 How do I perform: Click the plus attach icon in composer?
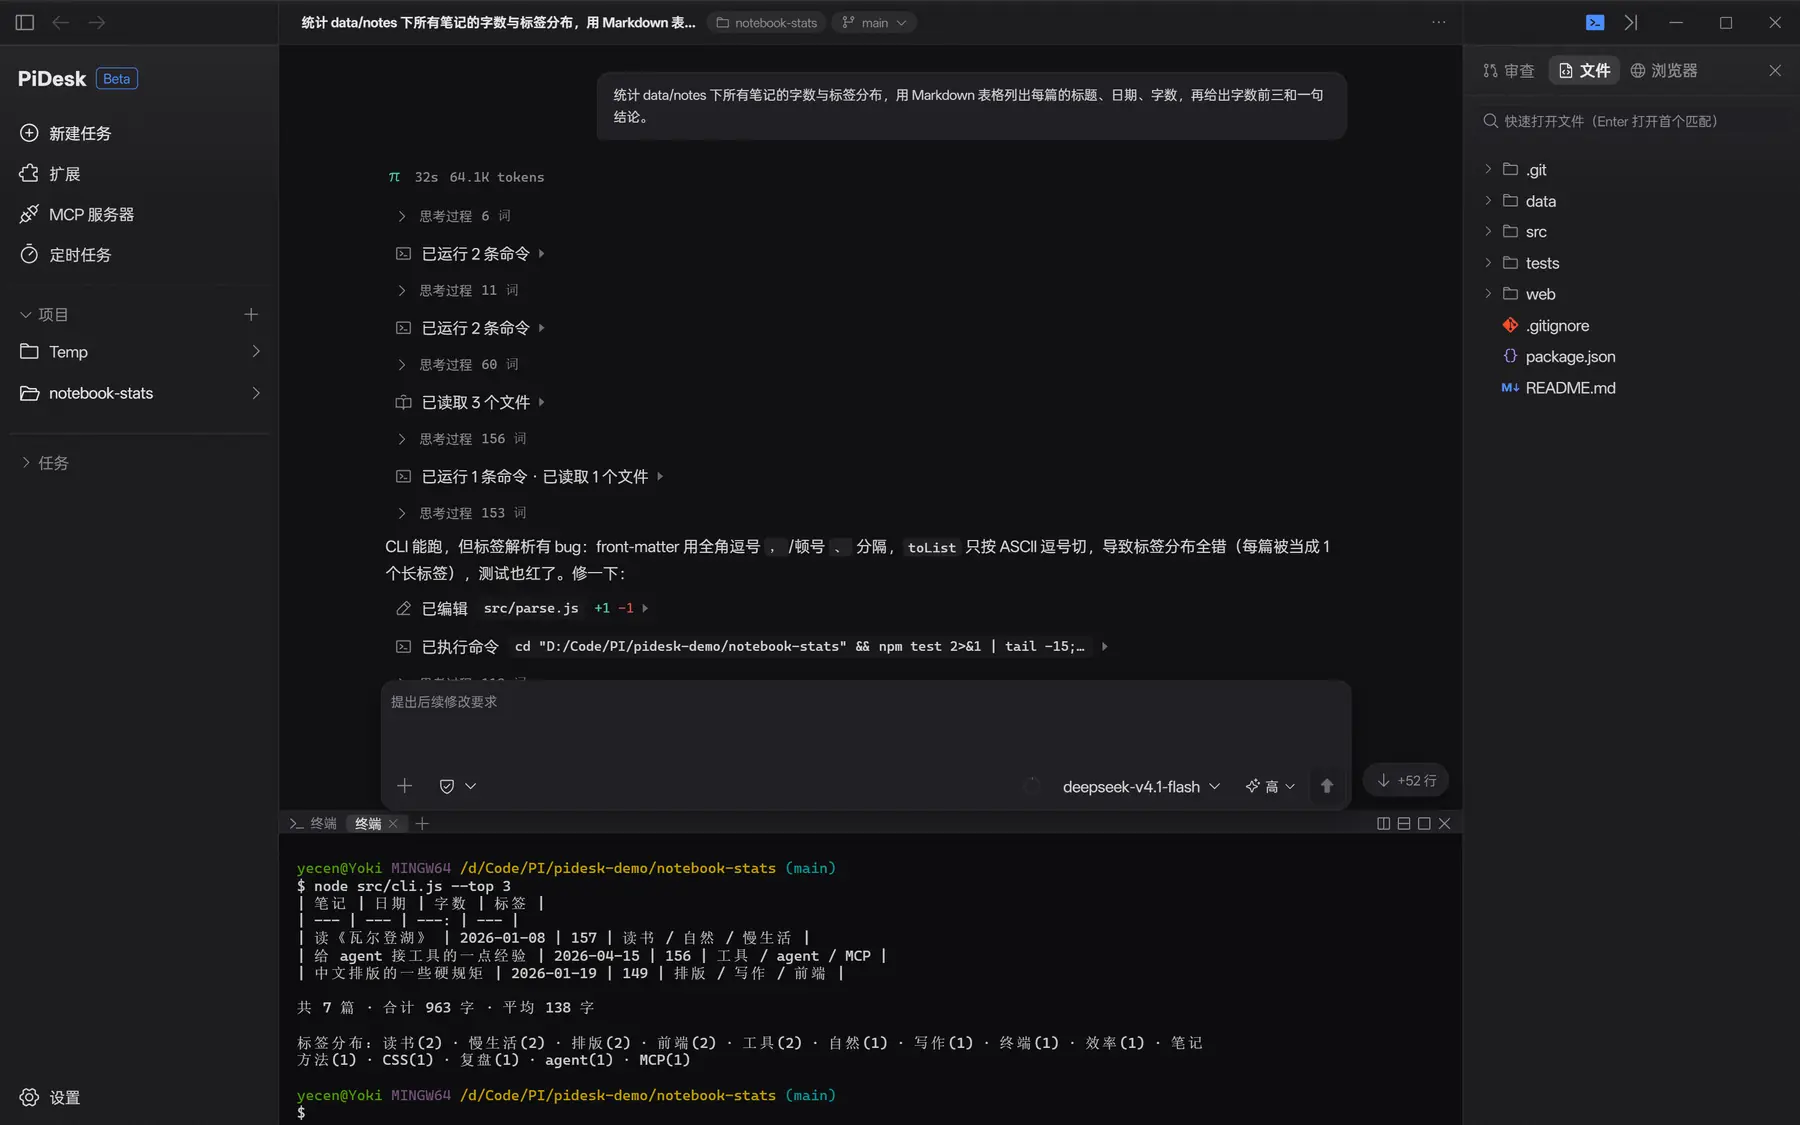(x=404, y=786)
